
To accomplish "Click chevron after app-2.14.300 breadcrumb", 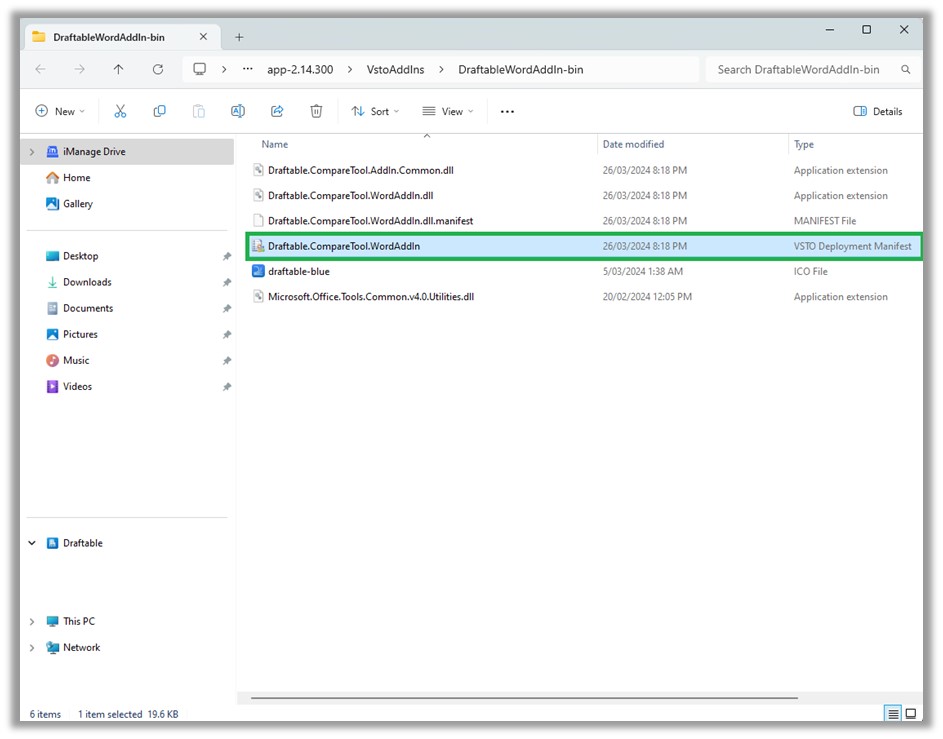I will point(350,70).
